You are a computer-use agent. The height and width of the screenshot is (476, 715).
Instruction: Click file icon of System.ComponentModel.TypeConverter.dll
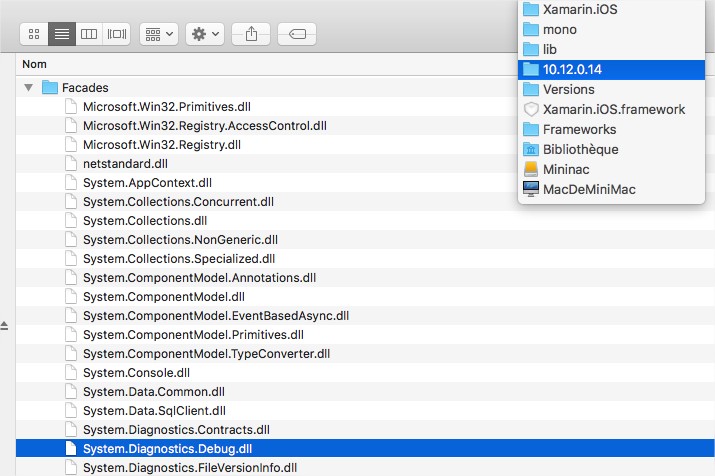71,353
